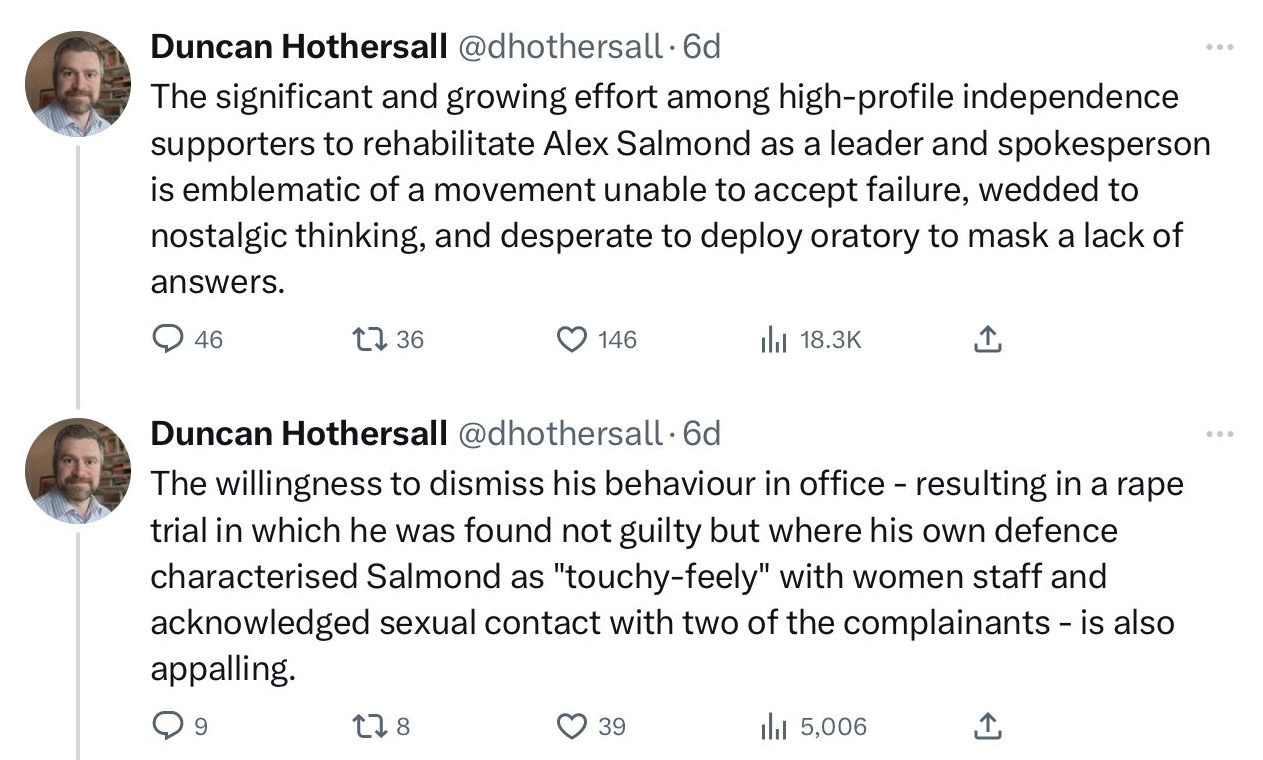The height and width of the screenshot is (760, 1263).
Task: Open Duncan Hothersall name link in second tweet
Action: pos(298,433)
